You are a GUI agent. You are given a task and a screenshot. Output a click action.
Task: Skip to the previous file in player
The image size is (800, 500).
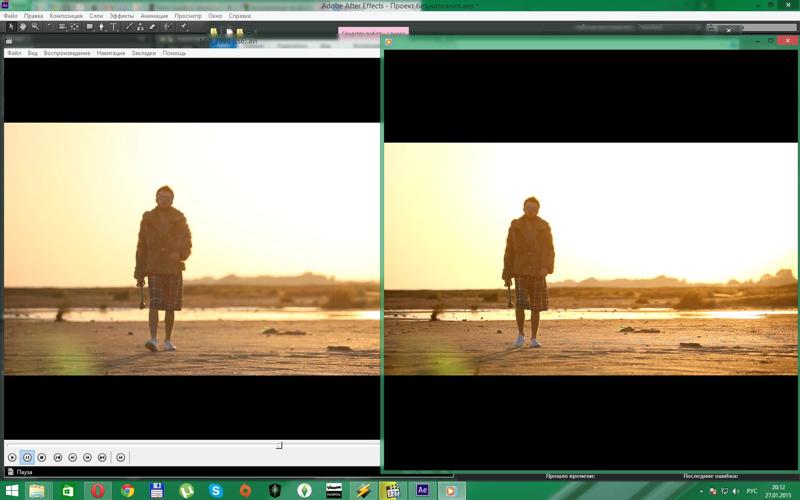pos(57,457)
